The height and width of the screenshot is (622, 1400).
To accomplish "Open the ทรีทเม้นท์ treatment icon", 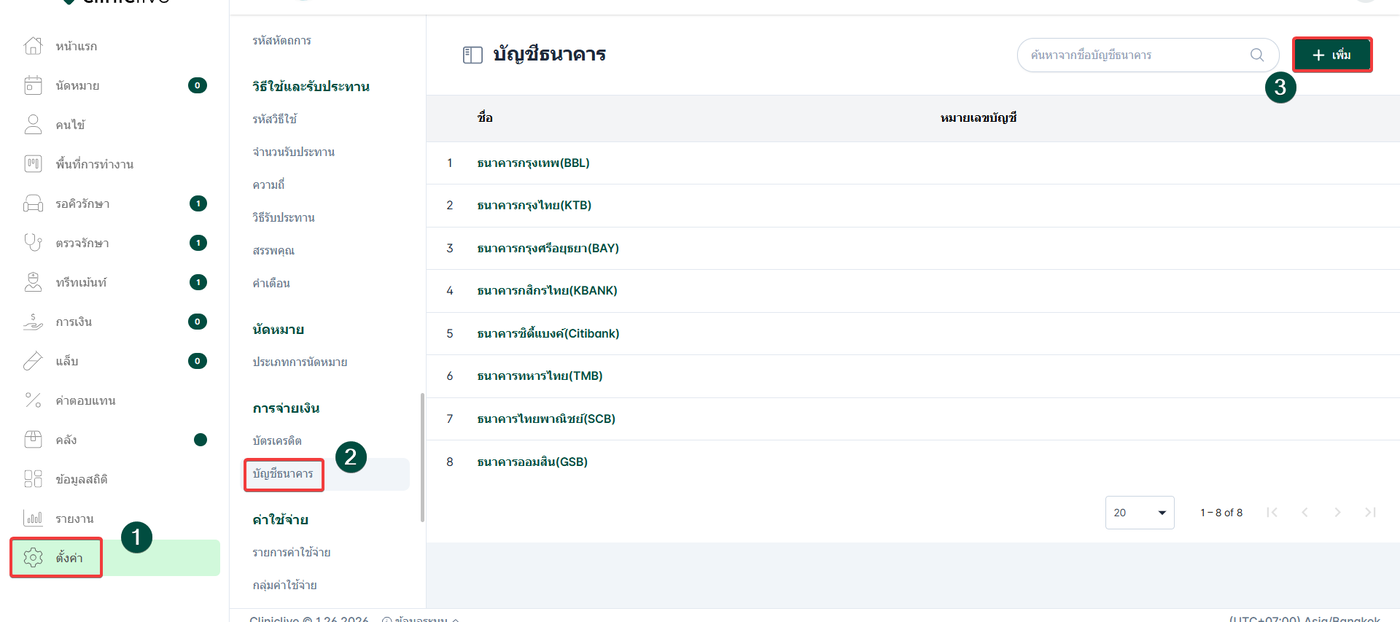I will click(x=33, y=282).
